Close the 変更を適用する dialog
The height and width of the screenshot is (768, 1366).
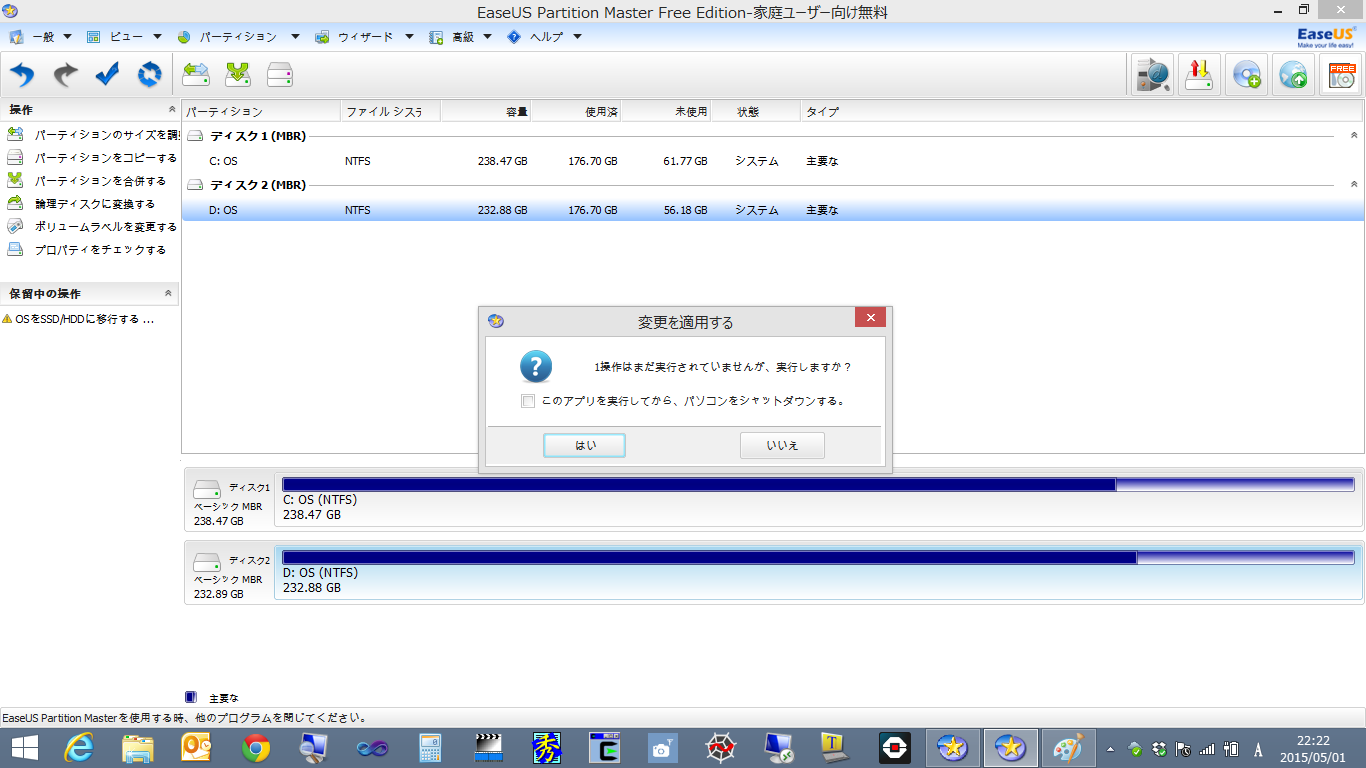point(870,318)
